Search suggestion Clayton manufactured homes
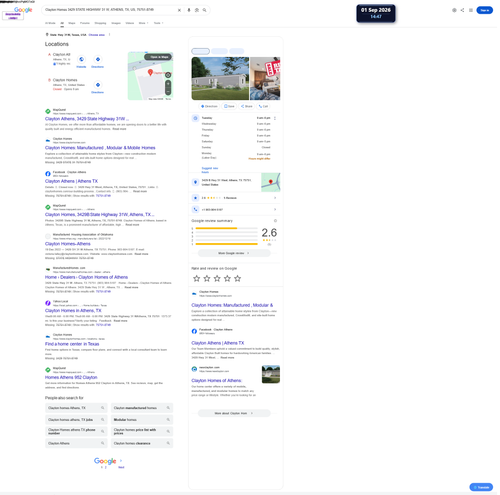Viewport: 500px width, 495px height. (142, 408)
